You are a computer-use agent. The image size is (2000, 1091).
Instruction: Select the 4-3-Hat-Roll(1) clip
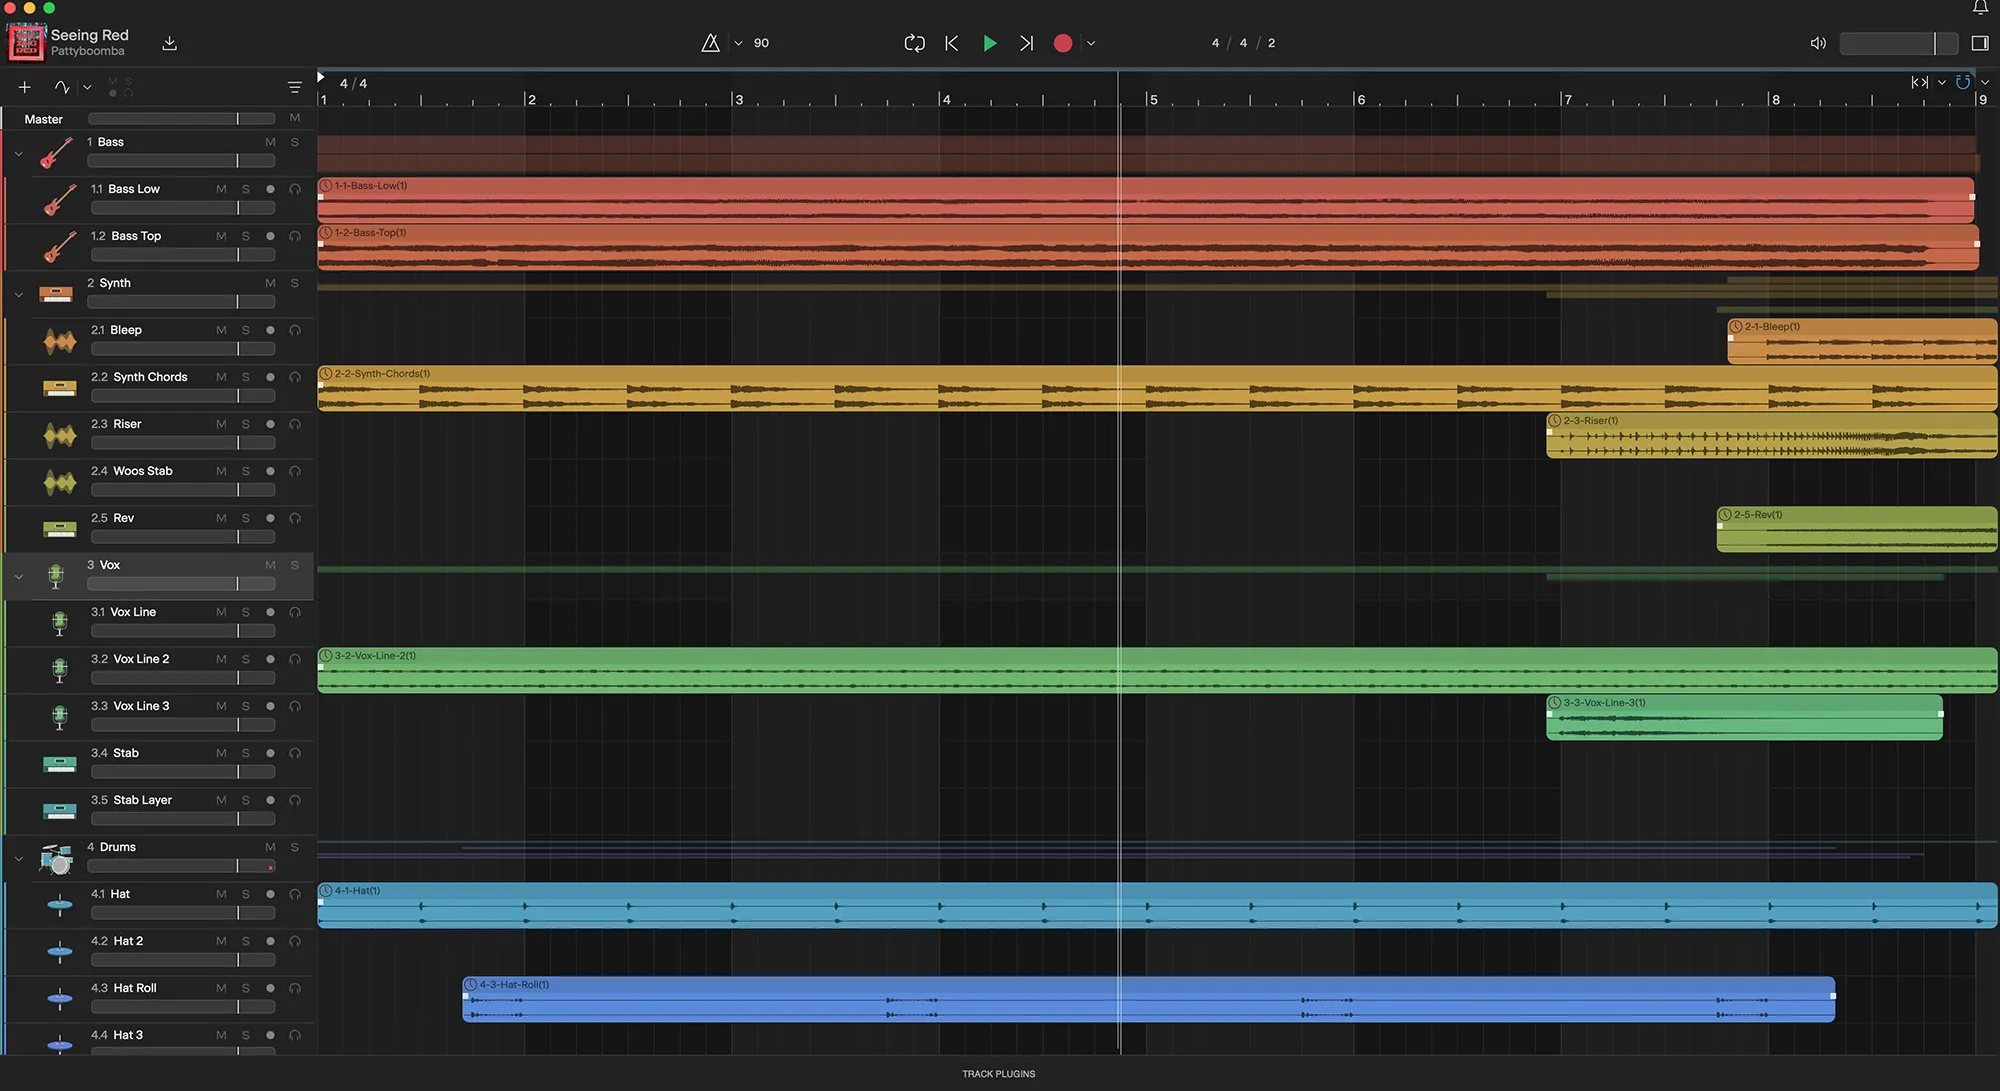click(1148, 998)
